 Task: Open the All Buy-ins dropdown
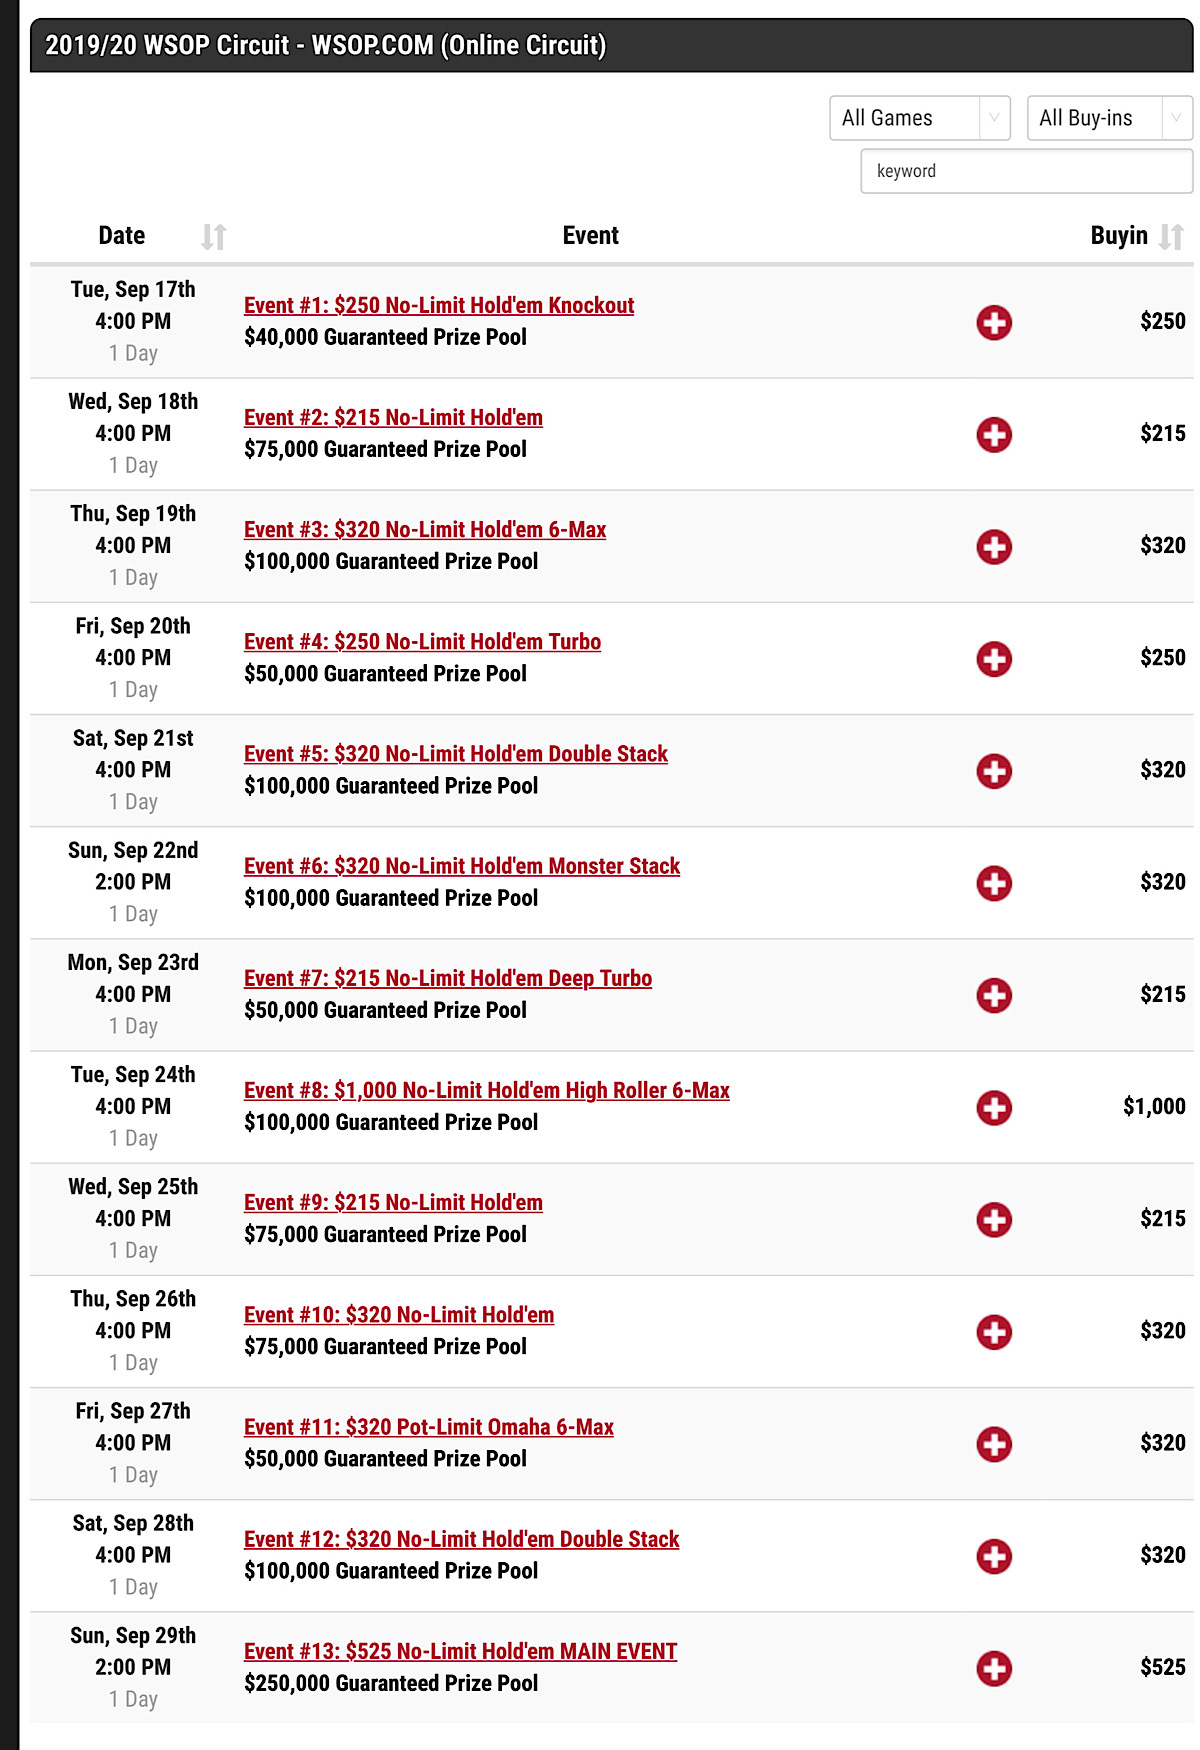[x=1110, y=118]
